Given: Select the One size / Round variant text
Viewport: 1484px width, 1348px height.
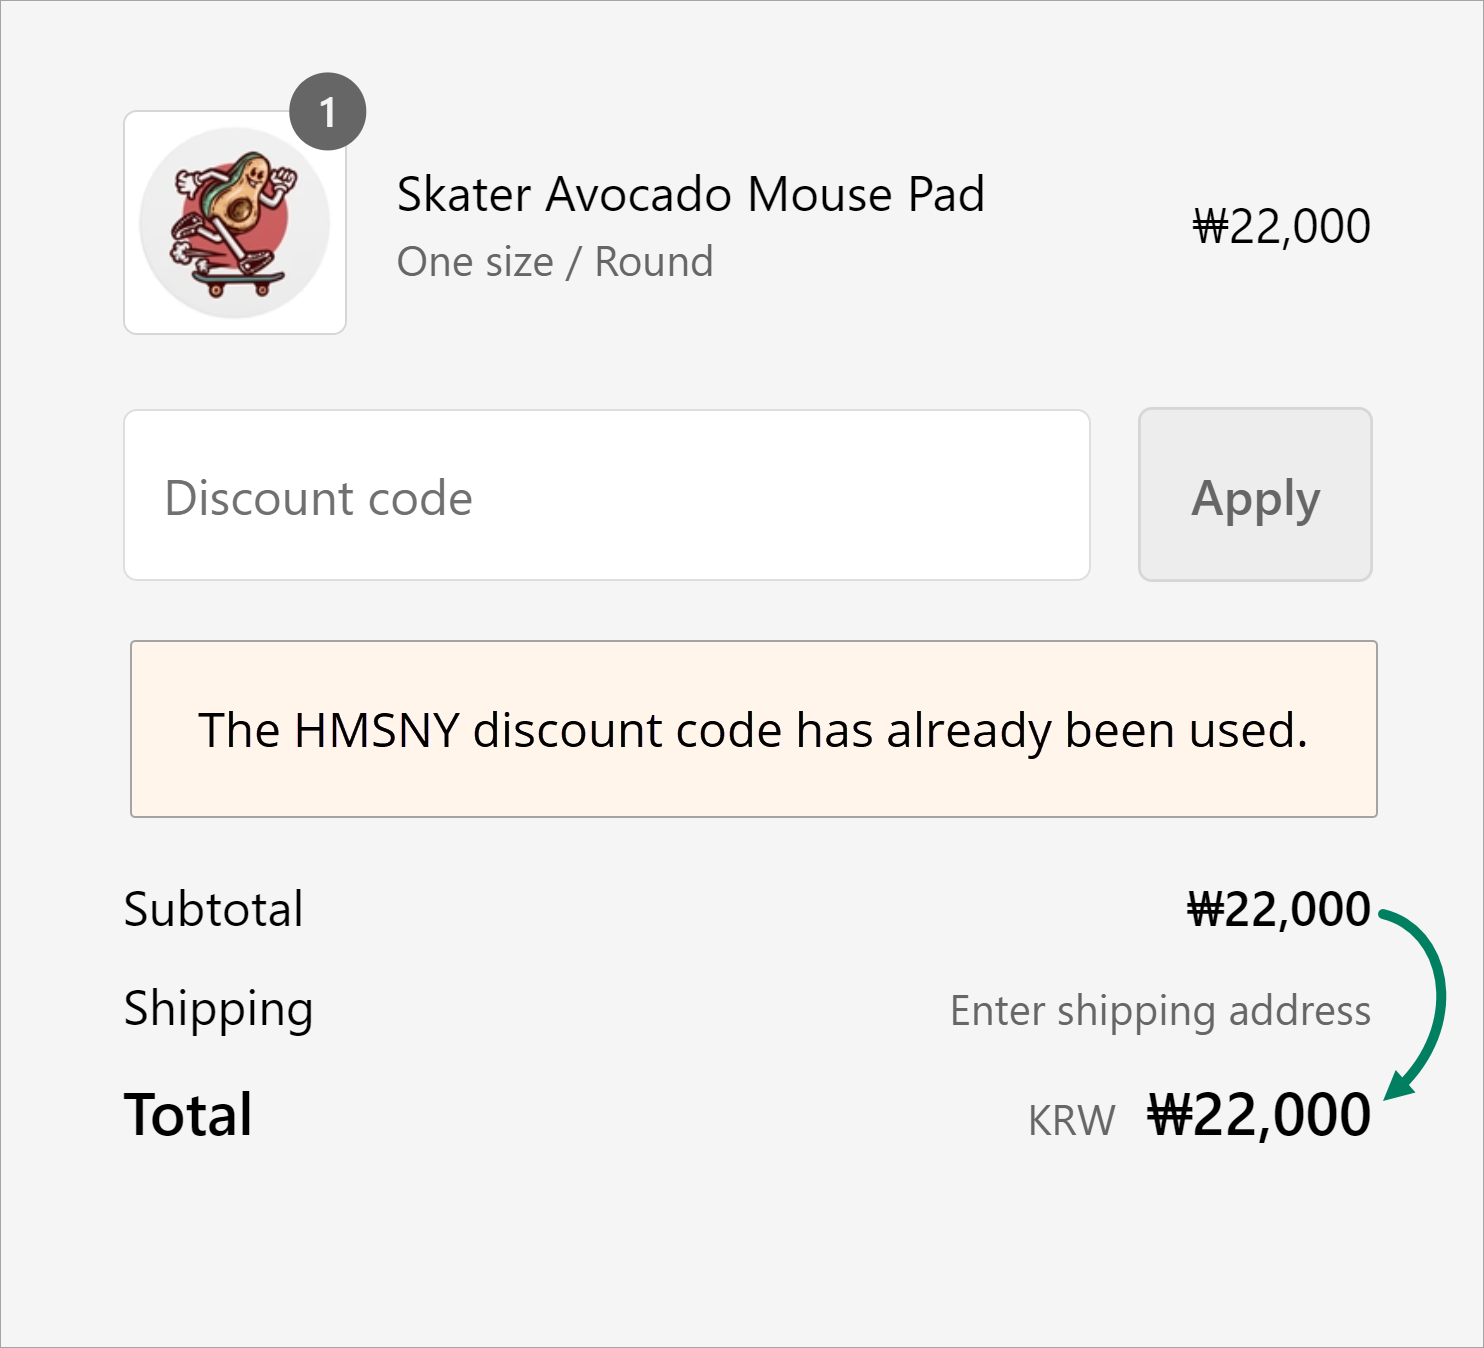Looking at the screenshot, I should click(x=555, y=262).
